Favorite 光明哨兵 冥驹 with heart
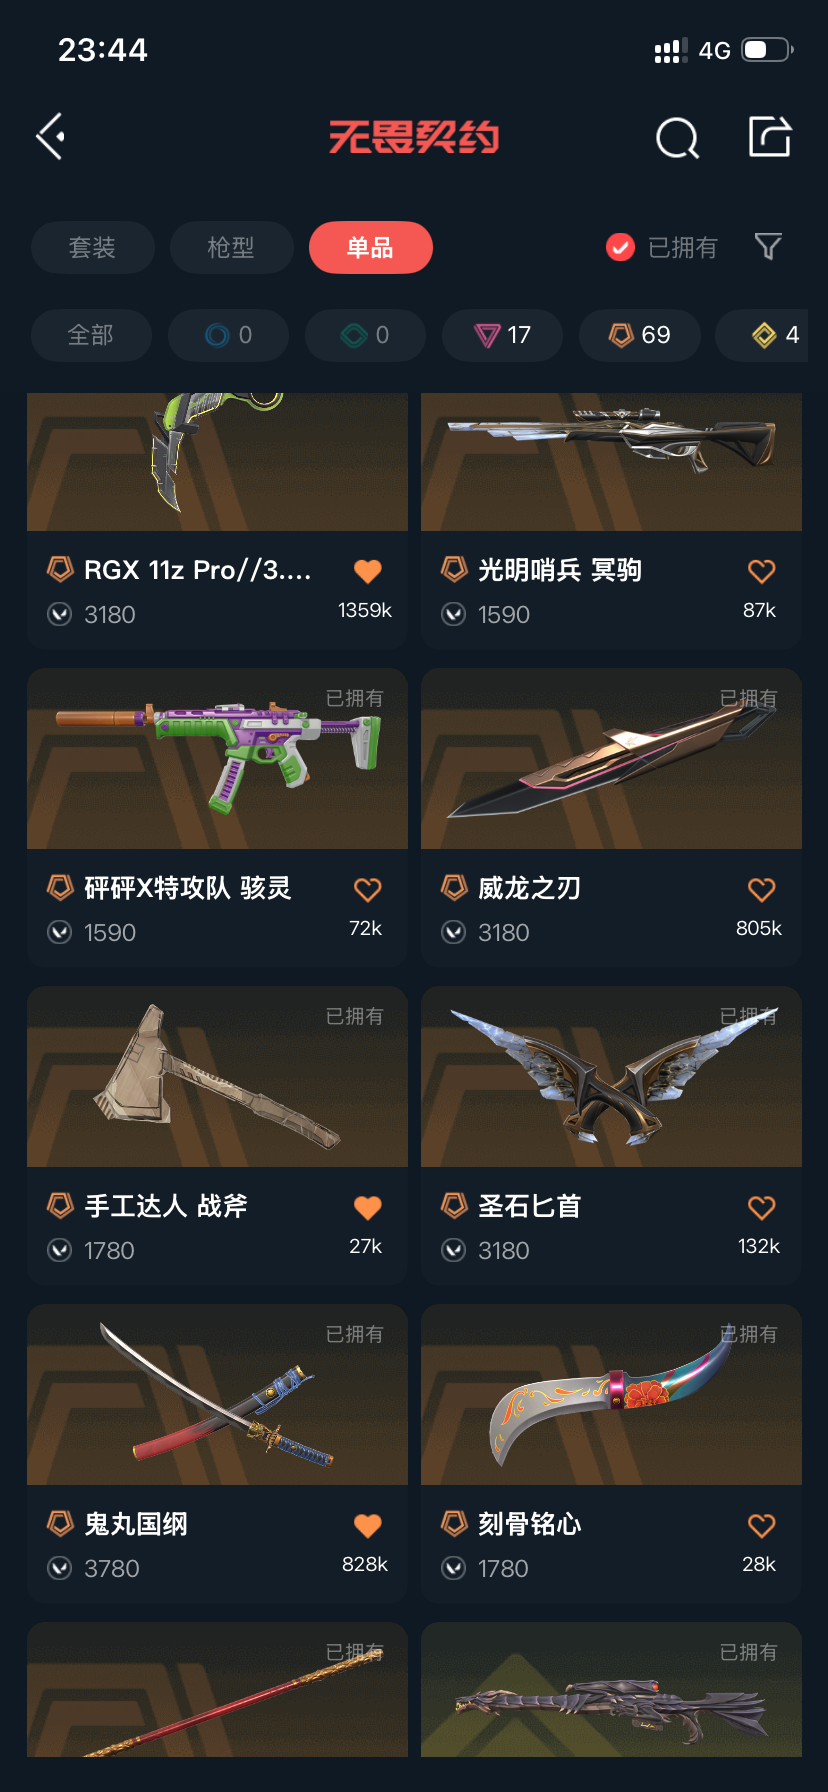 pyautogui.click(x=762, y=571)
